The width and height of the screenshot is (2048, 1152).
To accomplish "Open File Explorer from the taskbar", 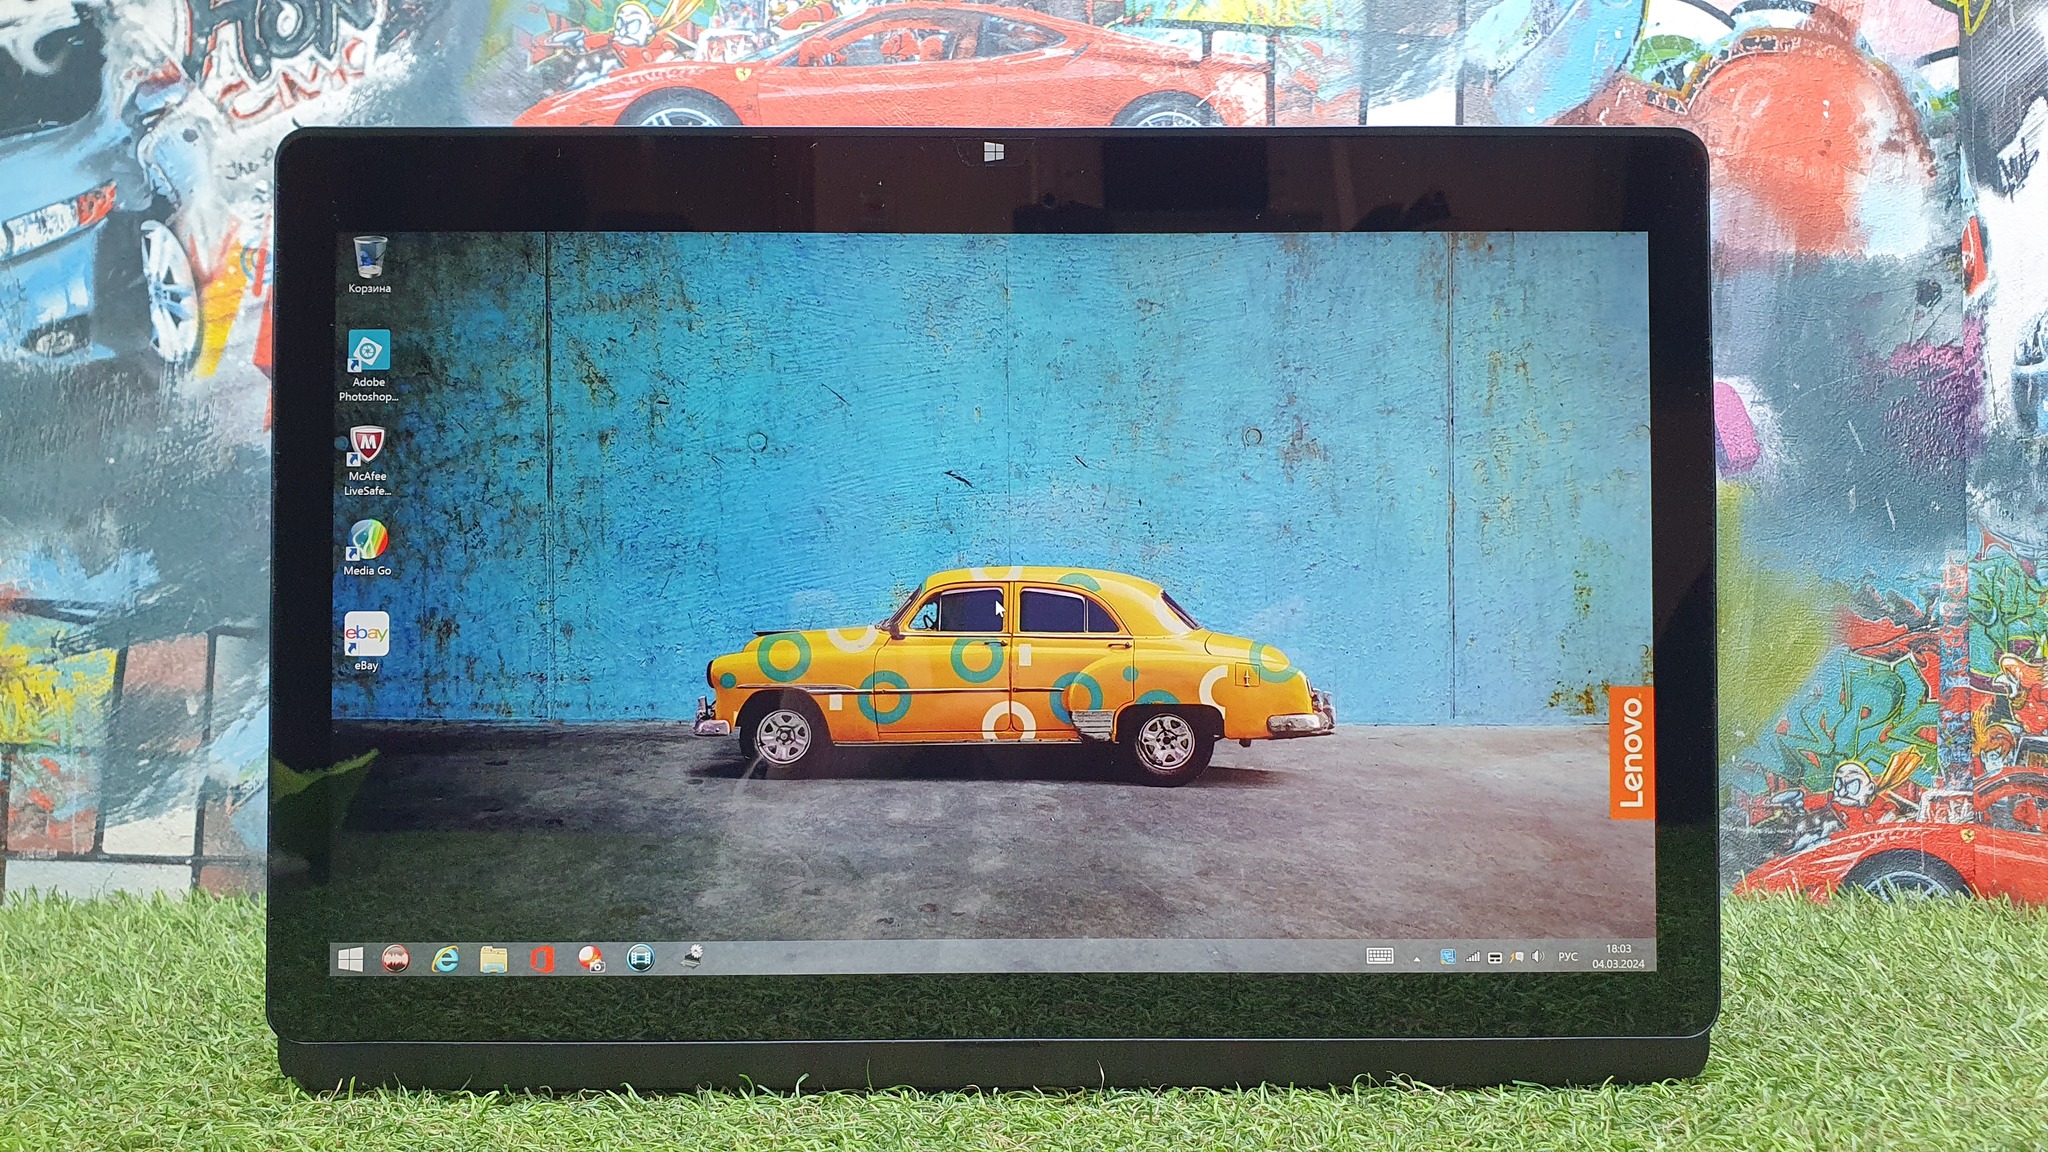I will pyautogui.click(x=493, y=960).
